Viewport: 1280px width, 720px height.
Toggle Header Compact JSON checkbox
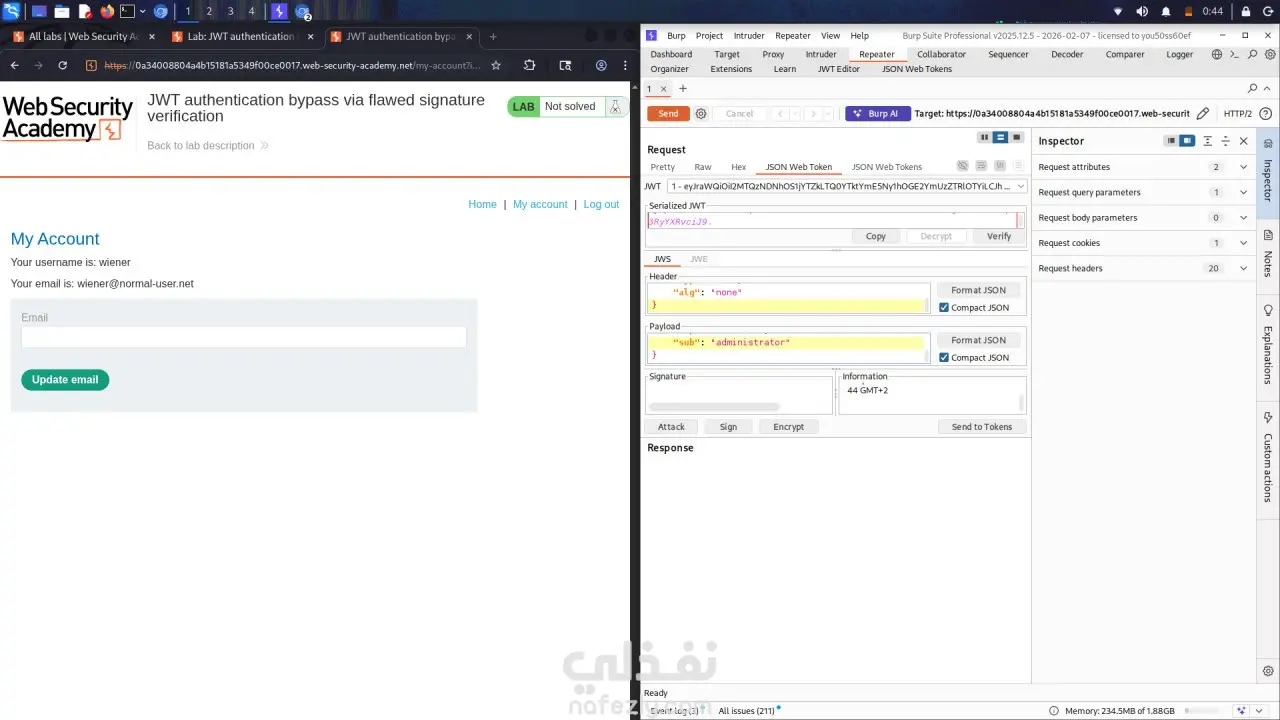pyautogui.click(x=944, y=308)
